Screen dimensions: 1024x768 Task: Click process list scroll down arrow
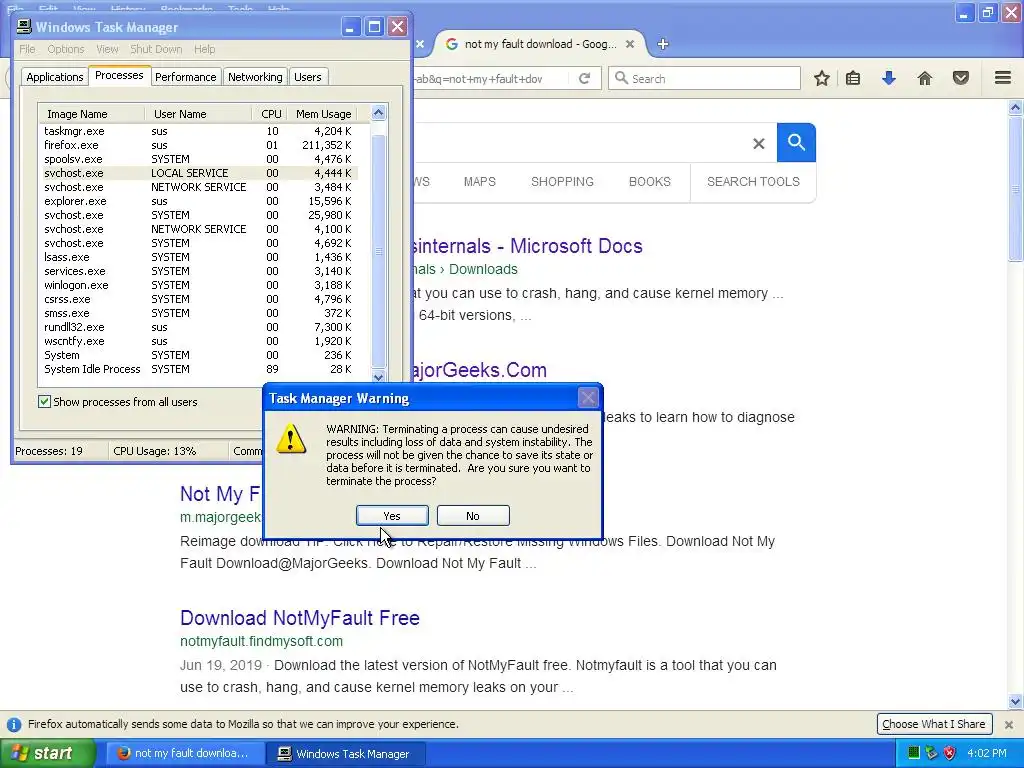click(x=378, y=376)
